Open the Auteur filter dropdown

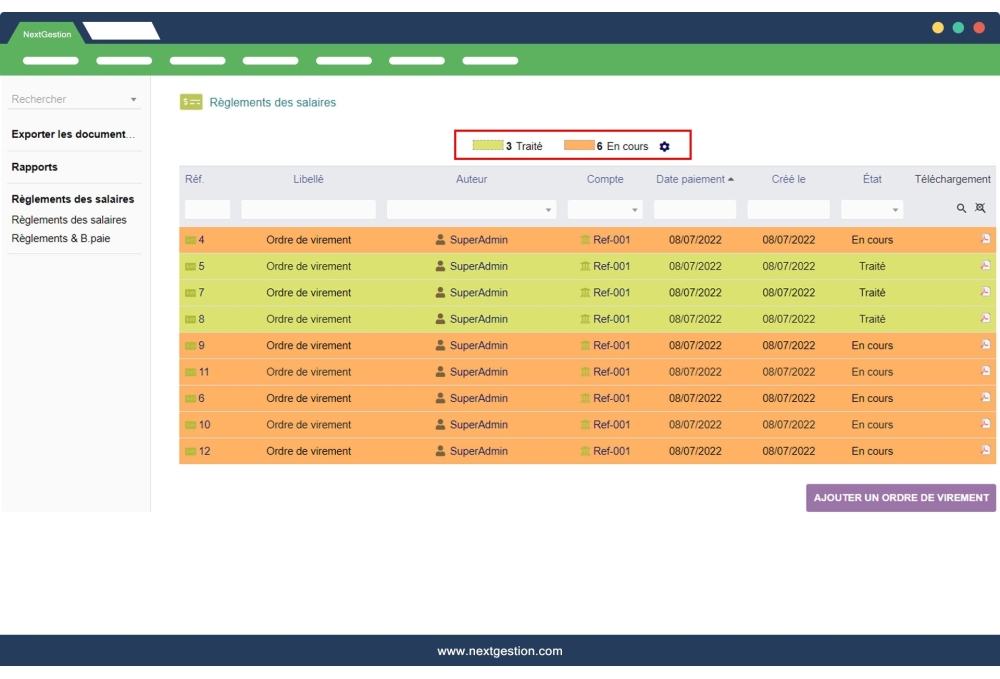[x=548, y=210]
